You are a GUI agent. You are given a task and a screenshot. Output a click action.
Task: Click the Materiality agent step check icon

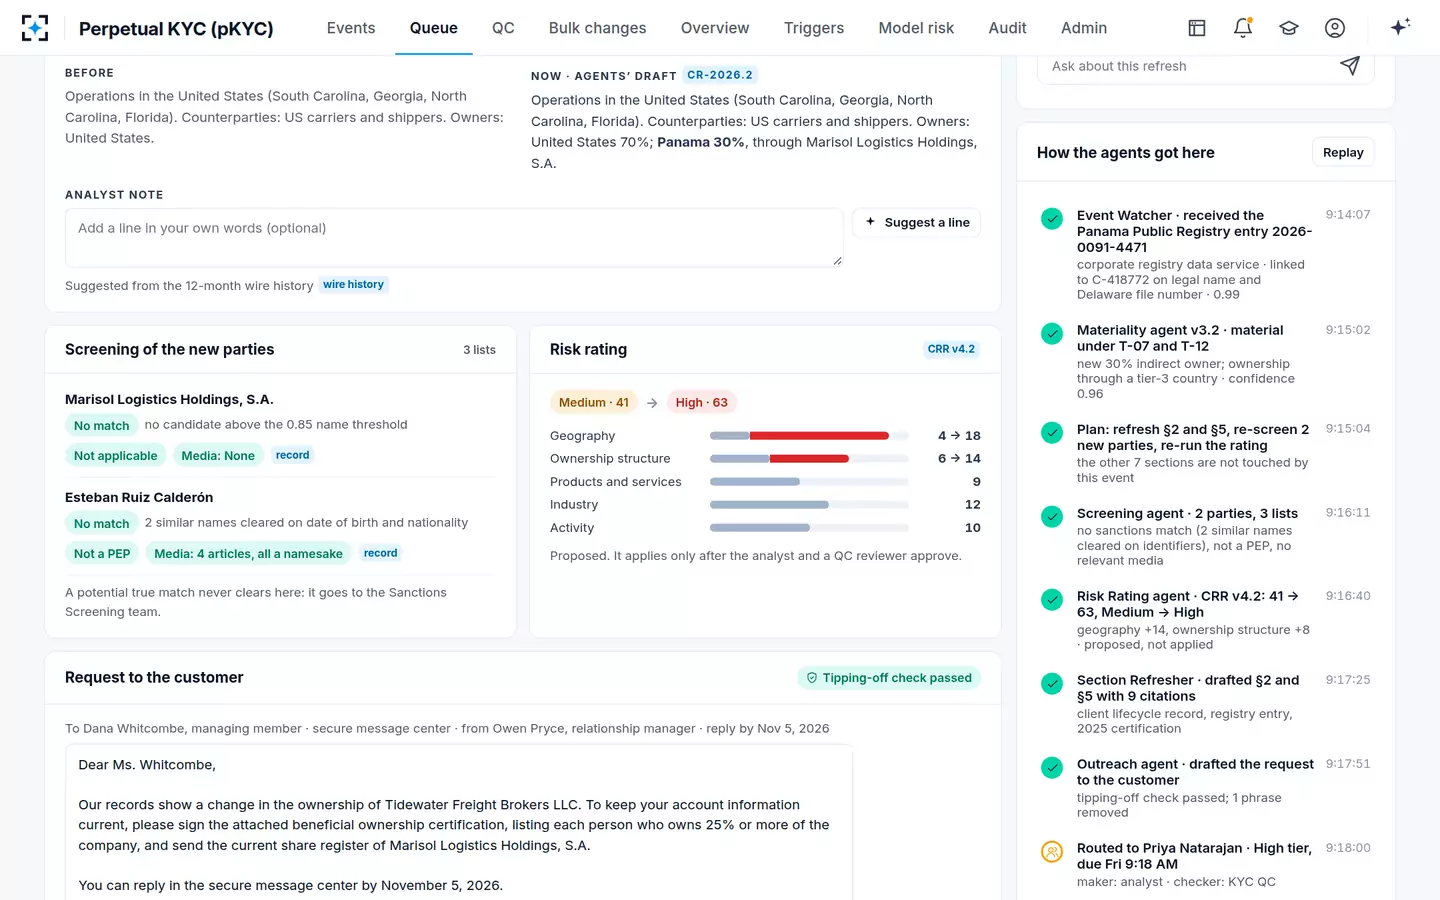coord(1052,333)
